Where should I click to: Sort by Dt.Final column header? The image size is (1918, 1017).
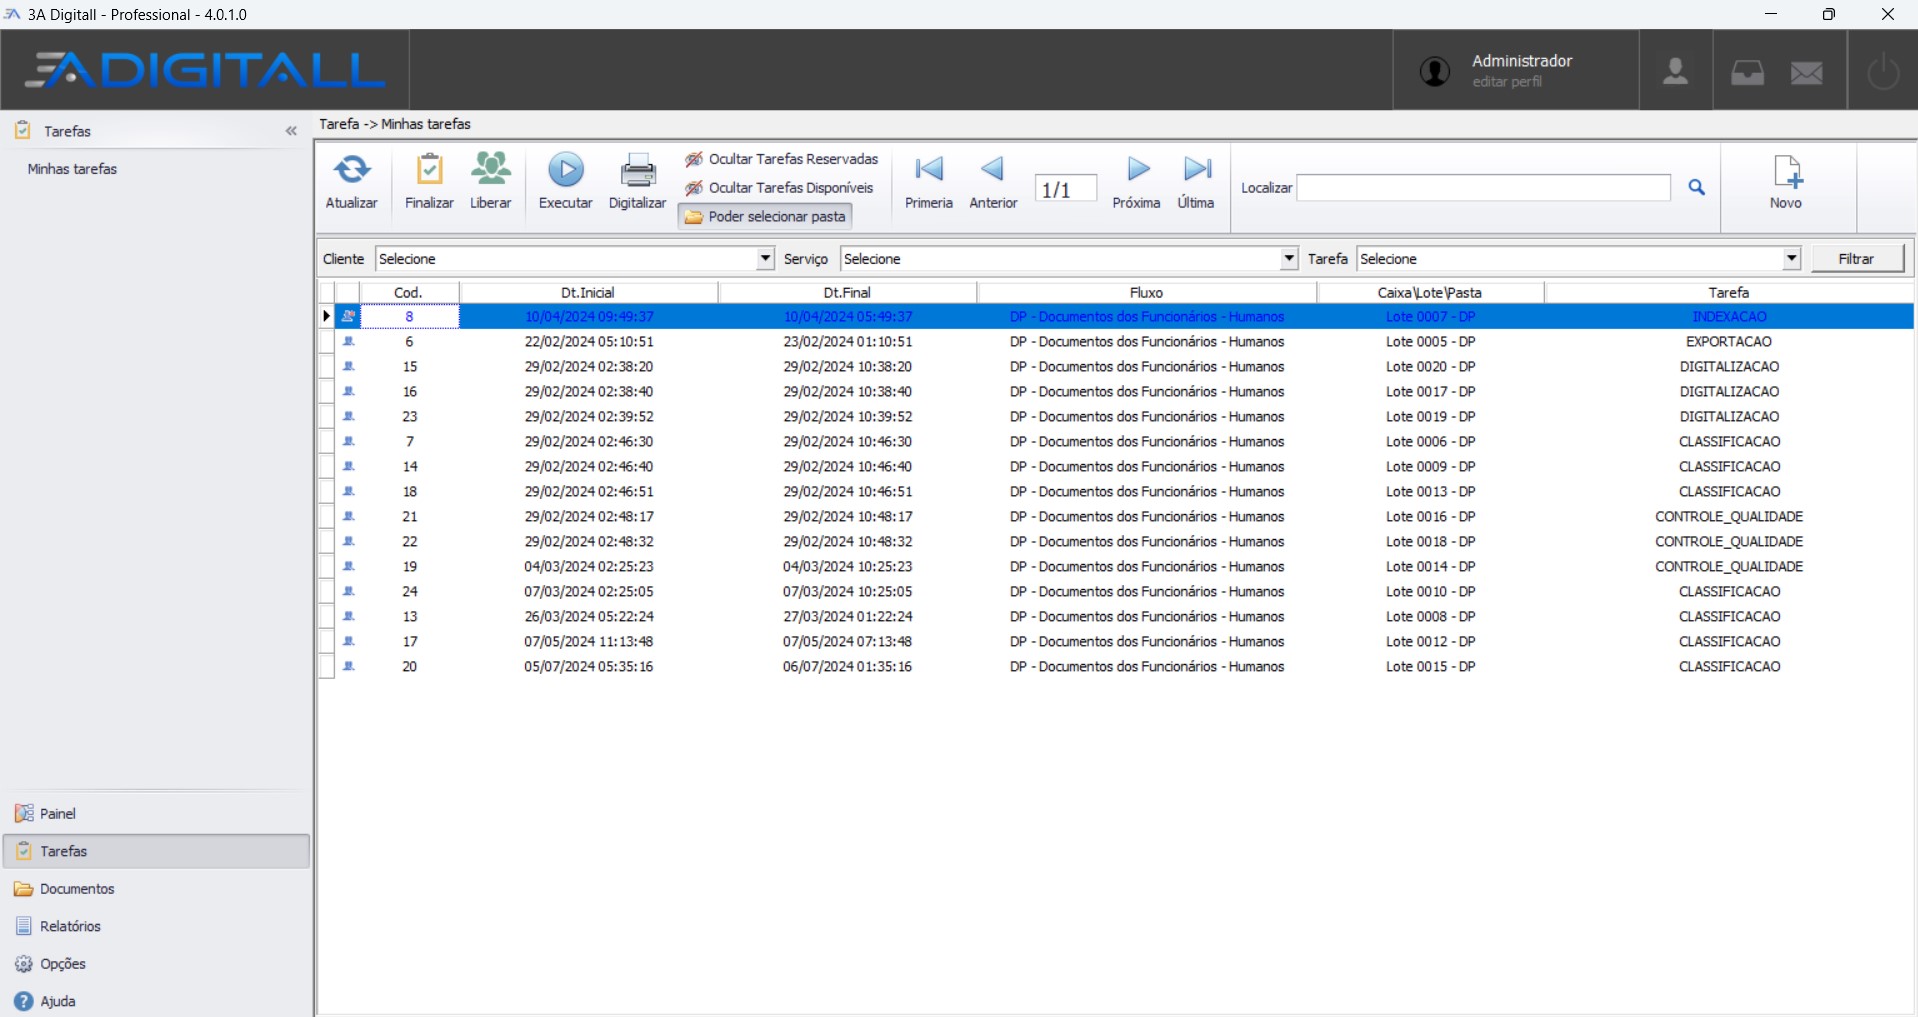pos(847,292)
